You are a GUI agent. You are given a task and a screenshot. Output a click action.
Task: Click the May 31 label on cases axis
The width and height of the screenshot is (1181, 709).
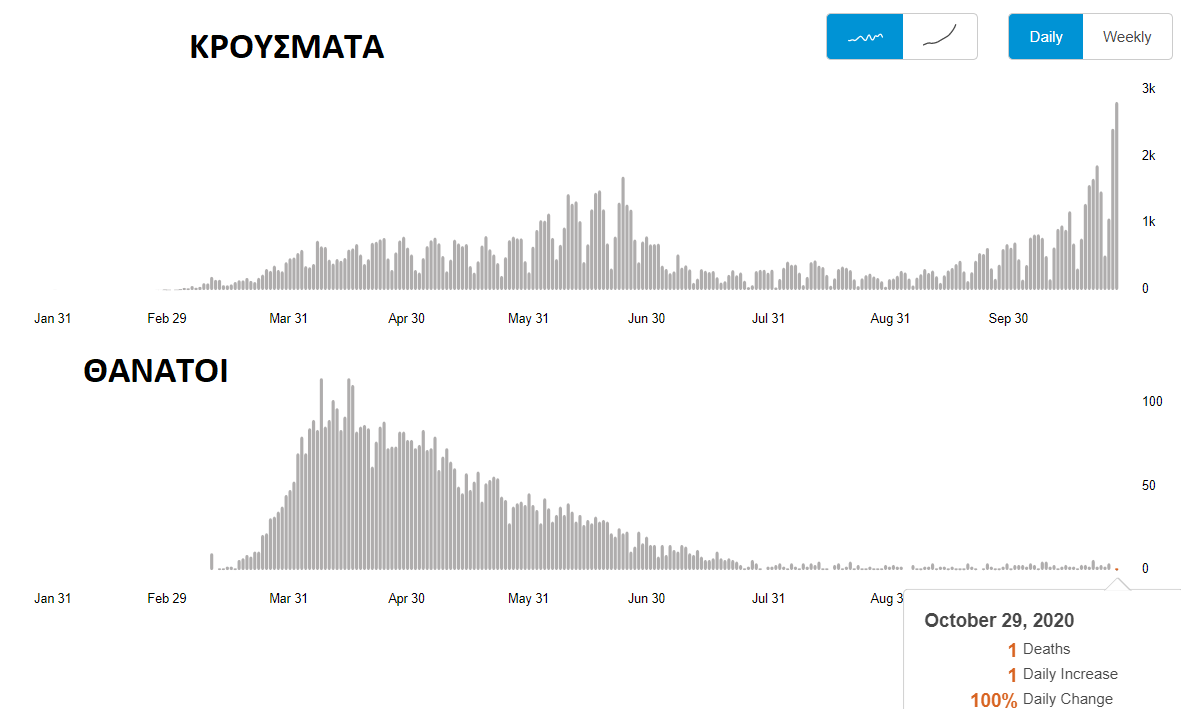pyautogui.click(x=528, y=319)
